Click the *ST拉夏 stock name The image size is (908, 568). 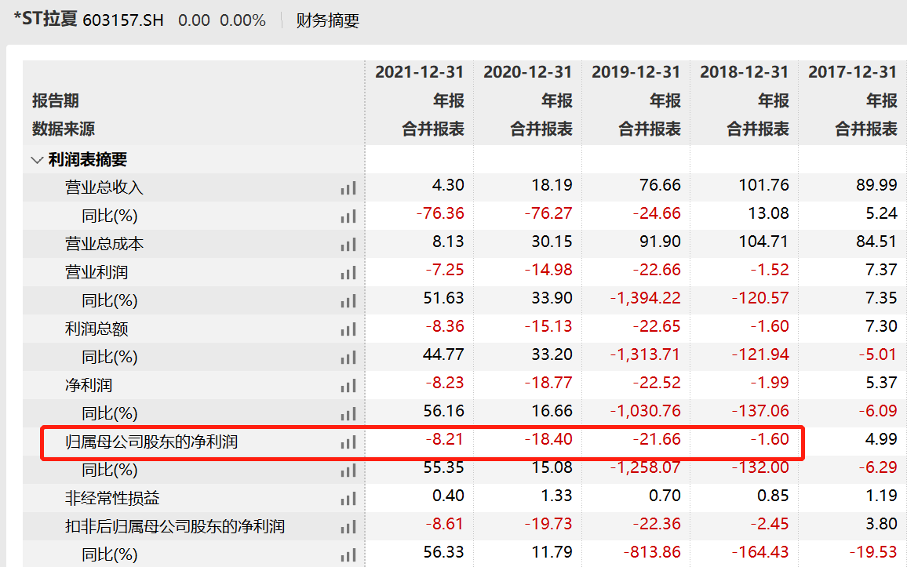coord(45,20)
